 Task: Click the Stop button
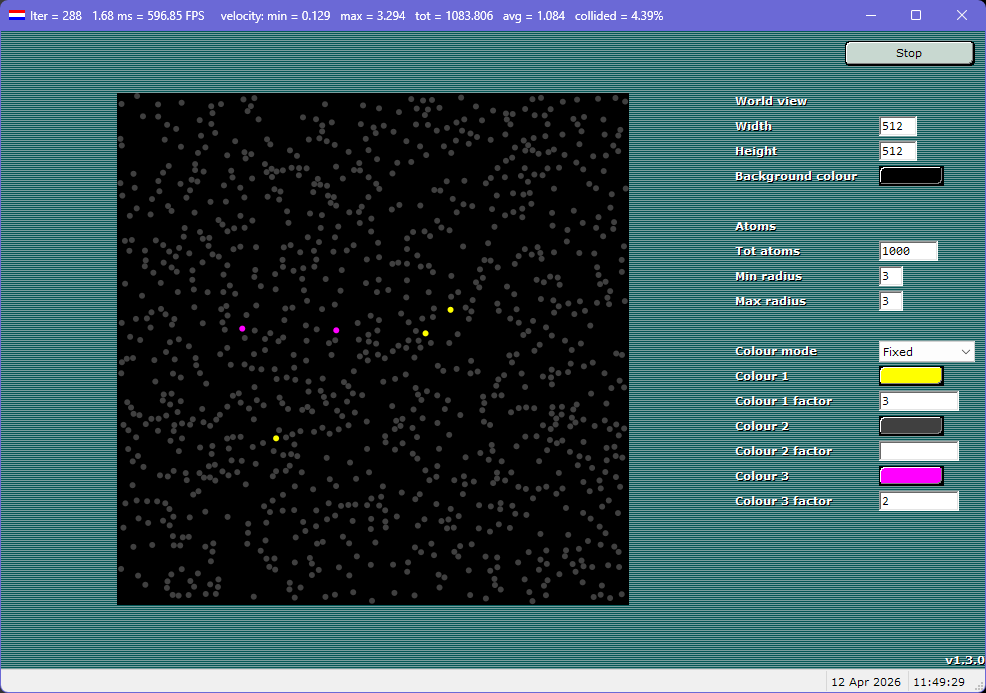908,52
